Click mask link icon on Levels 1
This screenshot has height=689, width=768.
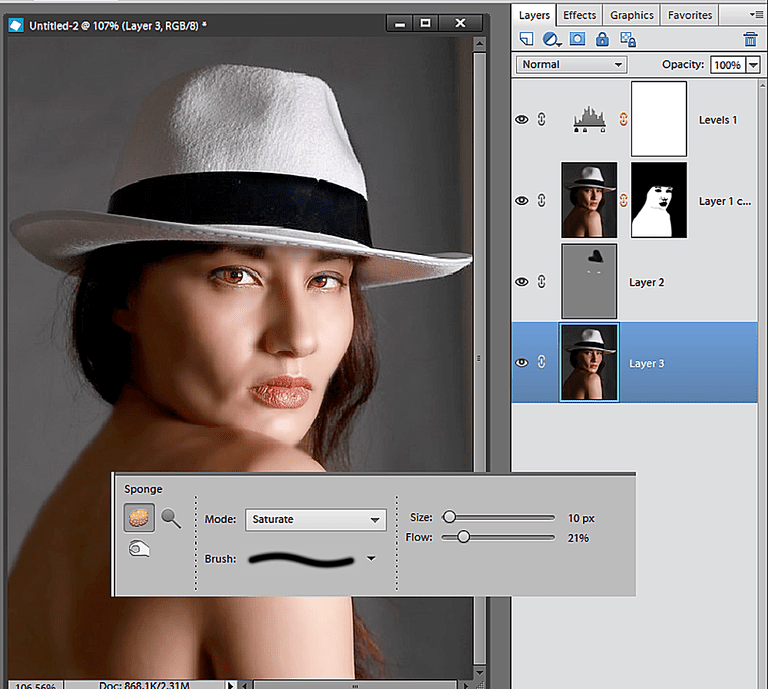(x=624, y=119)
